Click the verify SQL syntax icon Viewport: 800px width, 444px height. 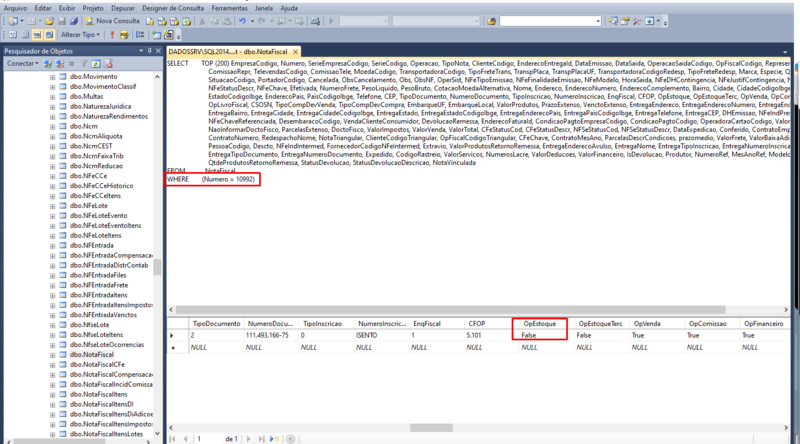[124, 35]
